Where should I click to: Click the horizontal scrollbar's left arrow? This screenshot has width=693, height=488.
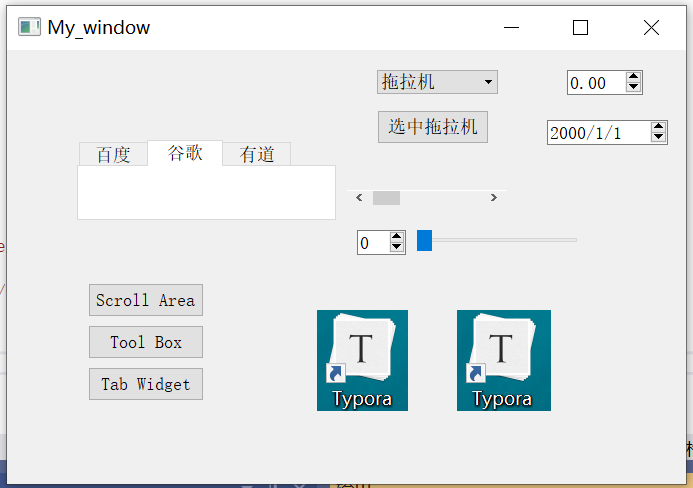359,198
